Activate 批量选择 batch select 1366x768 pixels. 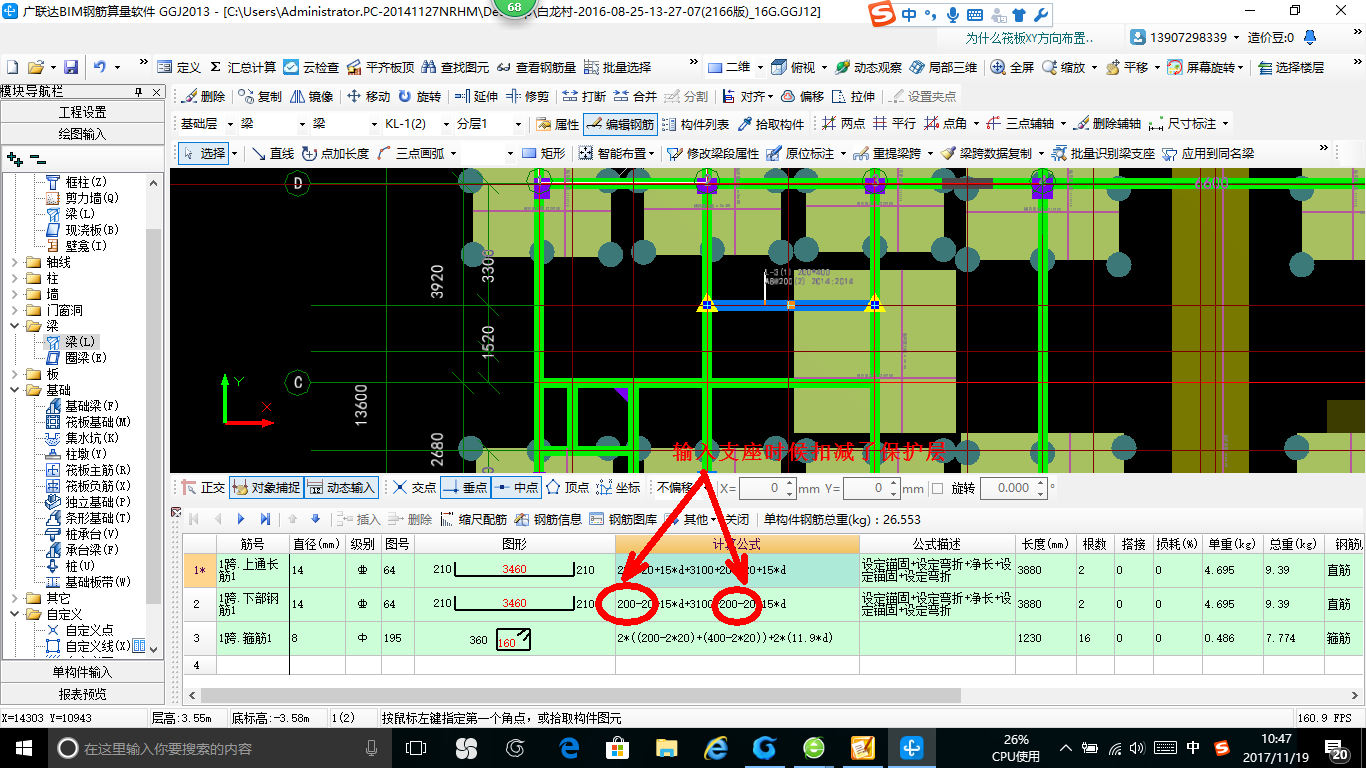(x=617, y=67)
